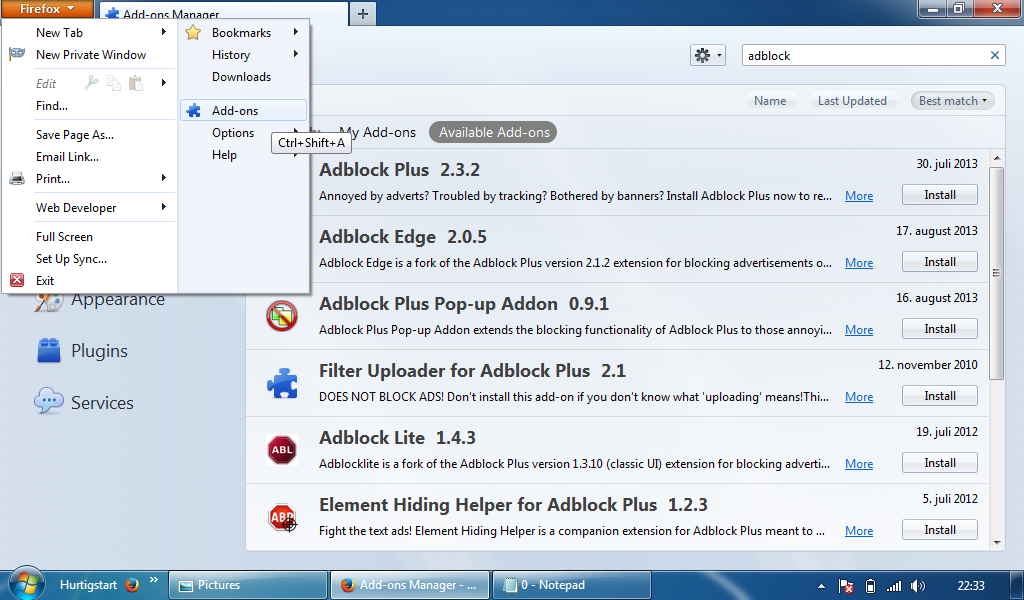Open Downloads from the menu
The image size is (1024, 600).
[243, 77]
